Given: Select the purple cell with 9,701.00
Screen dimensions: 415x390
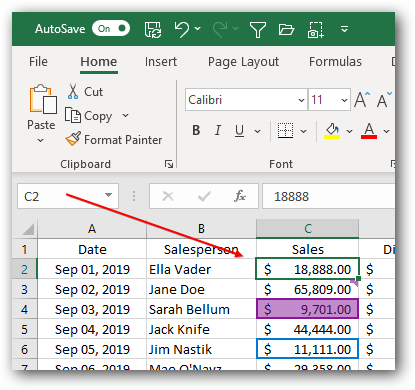Looking at the screenshot, I should coord(308,309).
